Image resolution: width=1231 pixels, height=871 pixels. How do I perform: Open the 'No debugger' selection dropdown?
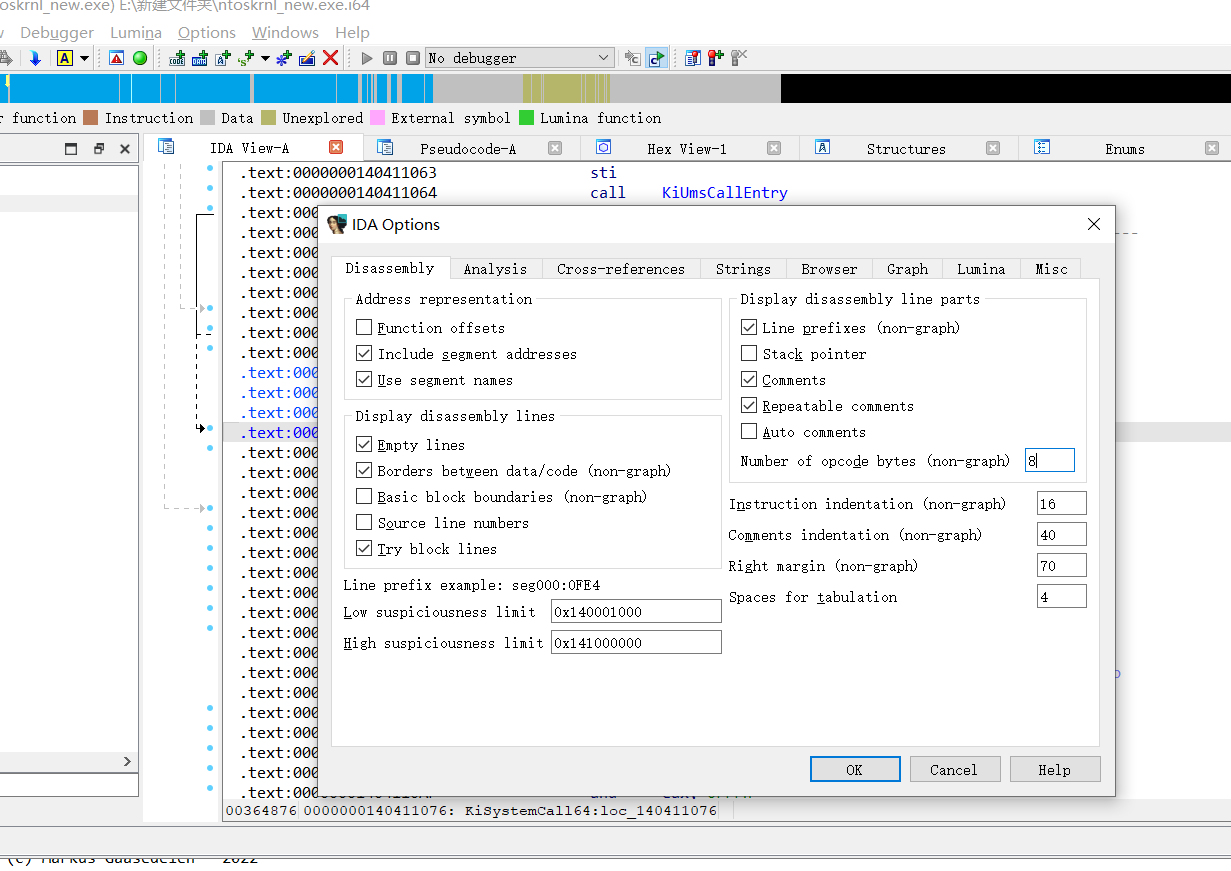520,58
